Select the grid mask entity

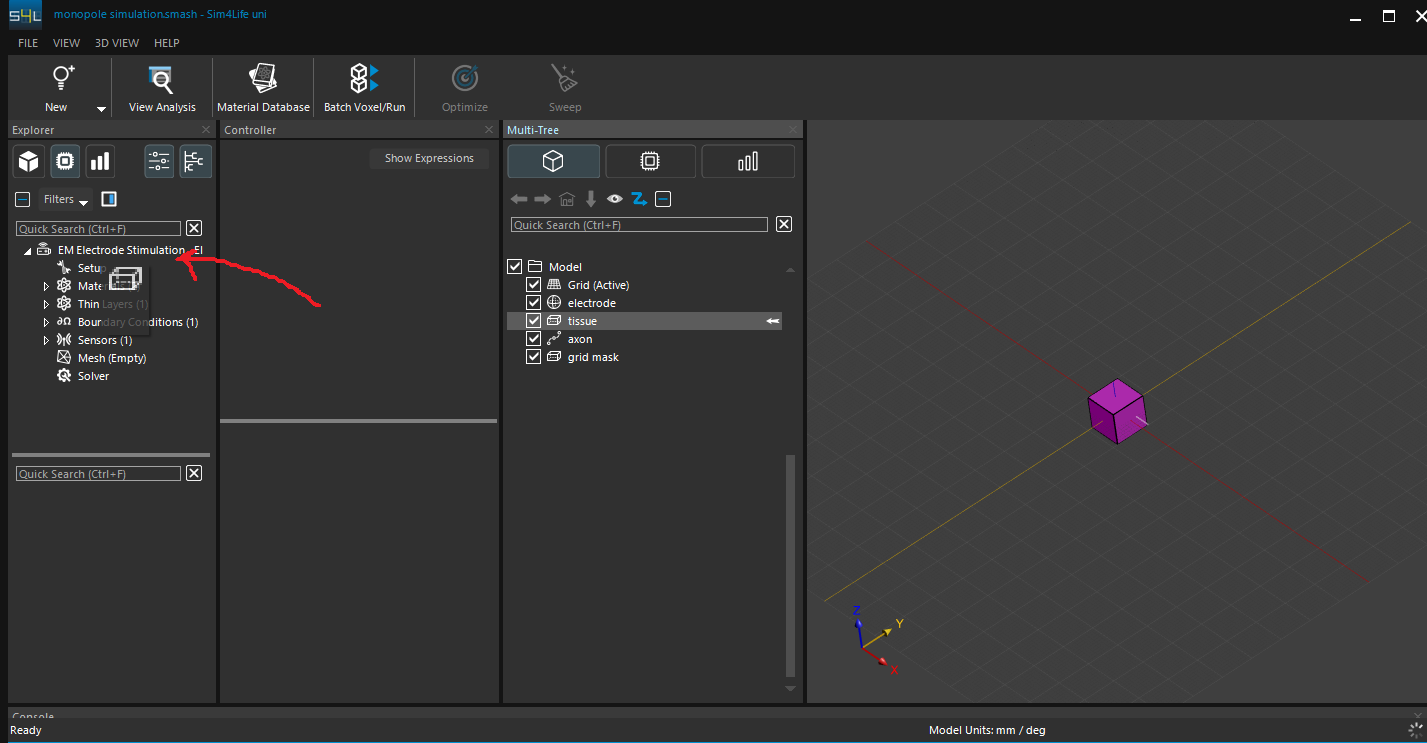click(593, 357)
